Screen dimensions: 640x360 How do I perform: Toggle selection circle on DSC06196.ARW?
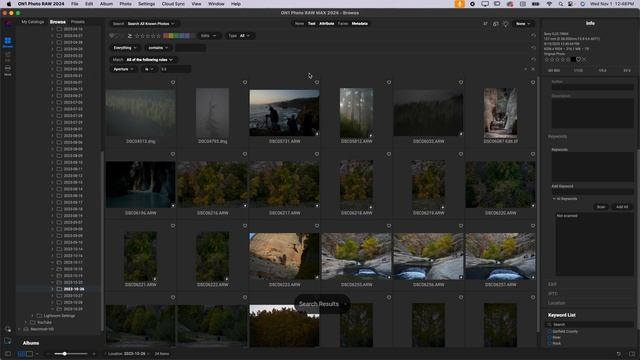coord(173,154)
